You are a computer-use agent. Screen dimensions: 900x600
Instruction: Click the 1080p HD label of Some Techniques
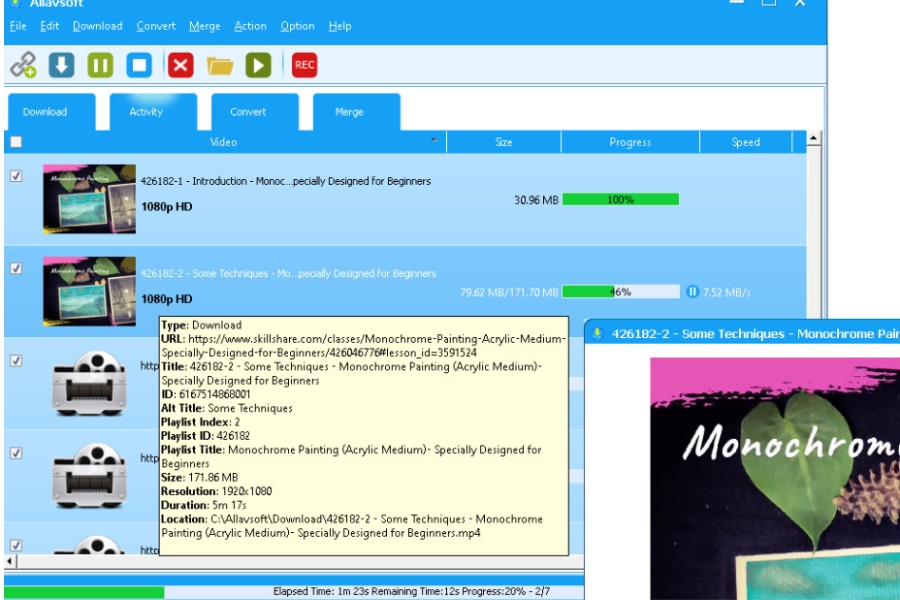point(166,299)
